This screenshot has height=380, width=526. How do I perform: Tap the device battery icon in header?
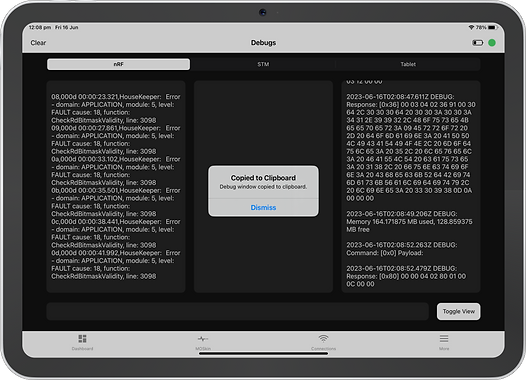pyautogui.click(x=478, y=43)
